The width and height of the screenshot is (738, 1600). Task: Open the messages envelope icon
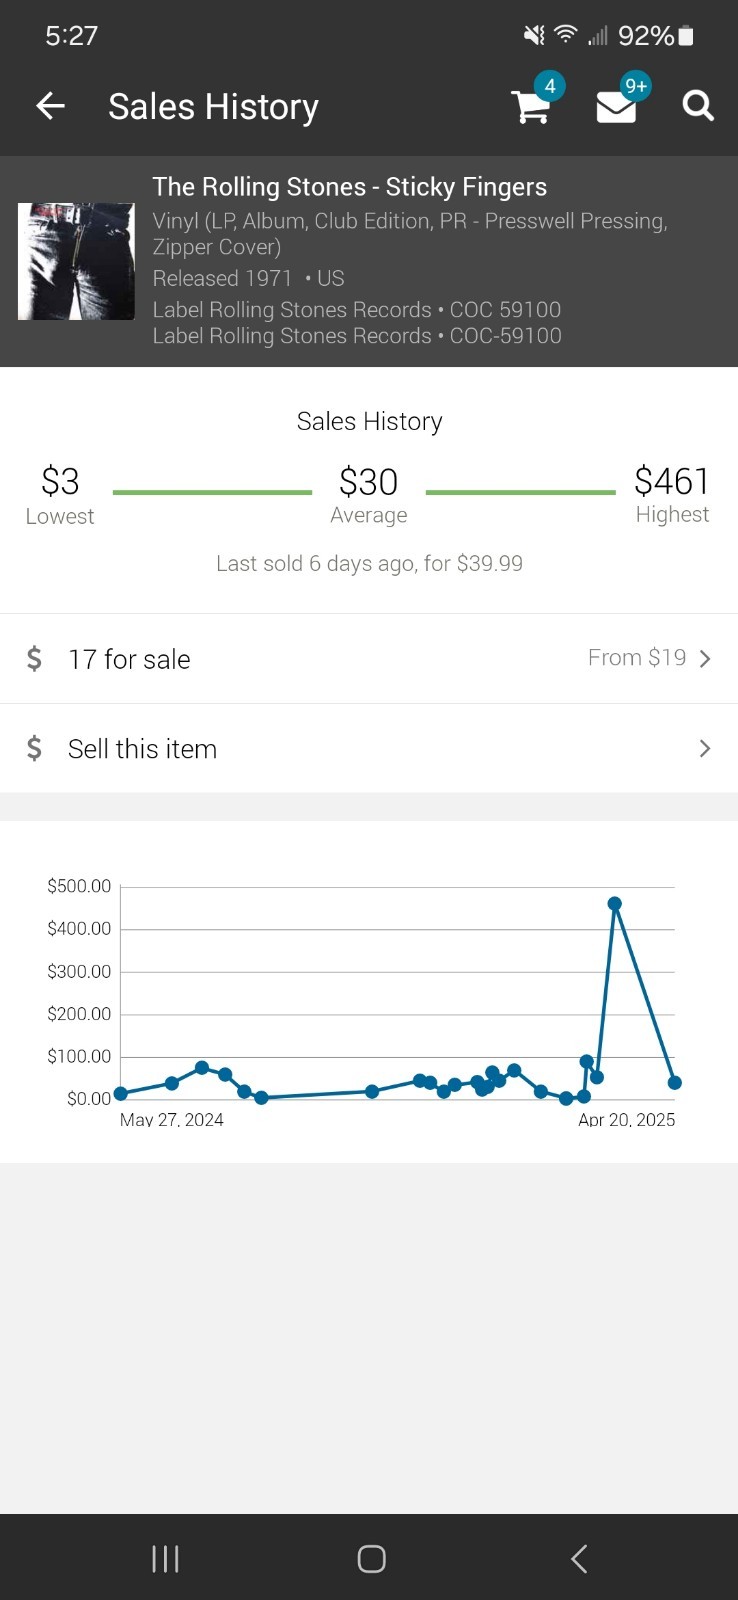coord(616,106)
